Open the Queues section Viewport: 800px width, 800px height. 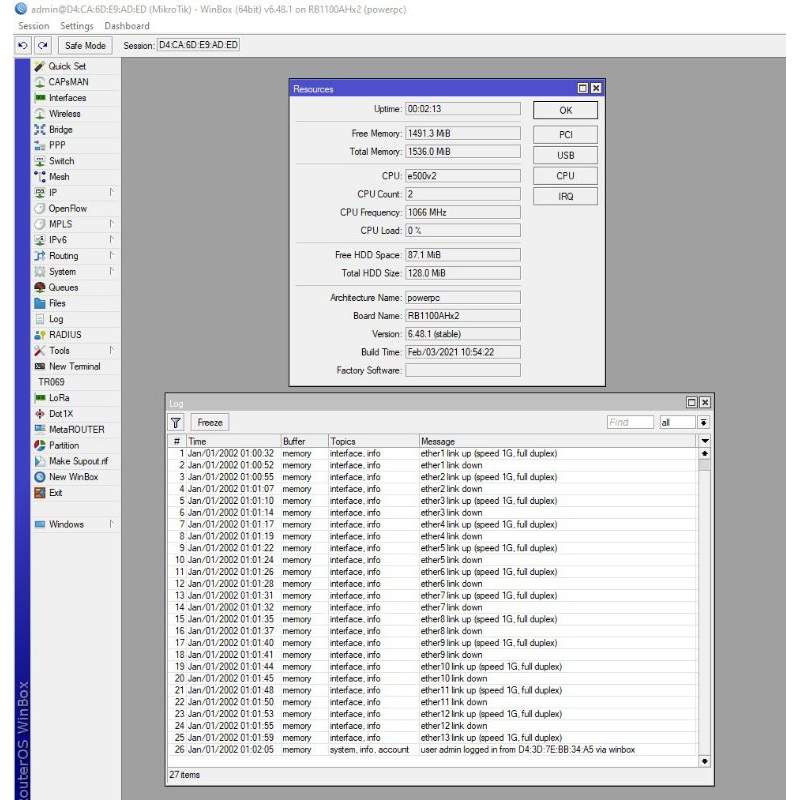(x=63, y=287)
